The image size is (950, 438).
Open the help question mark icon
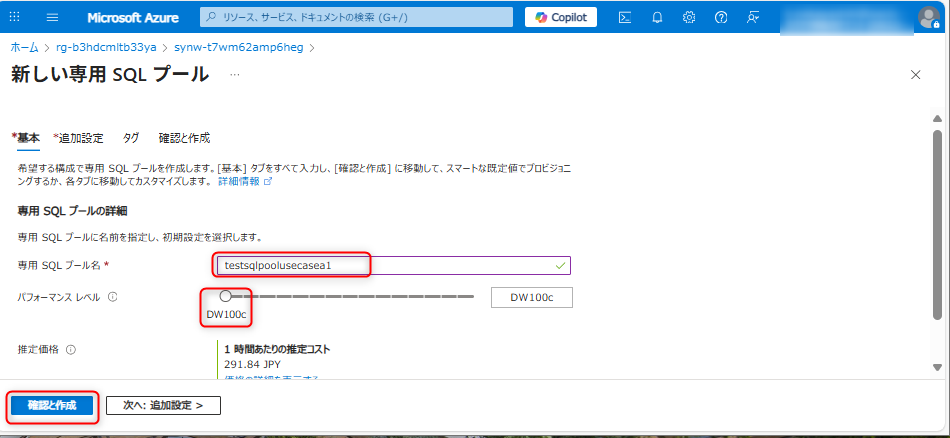(x=721, y=17)
